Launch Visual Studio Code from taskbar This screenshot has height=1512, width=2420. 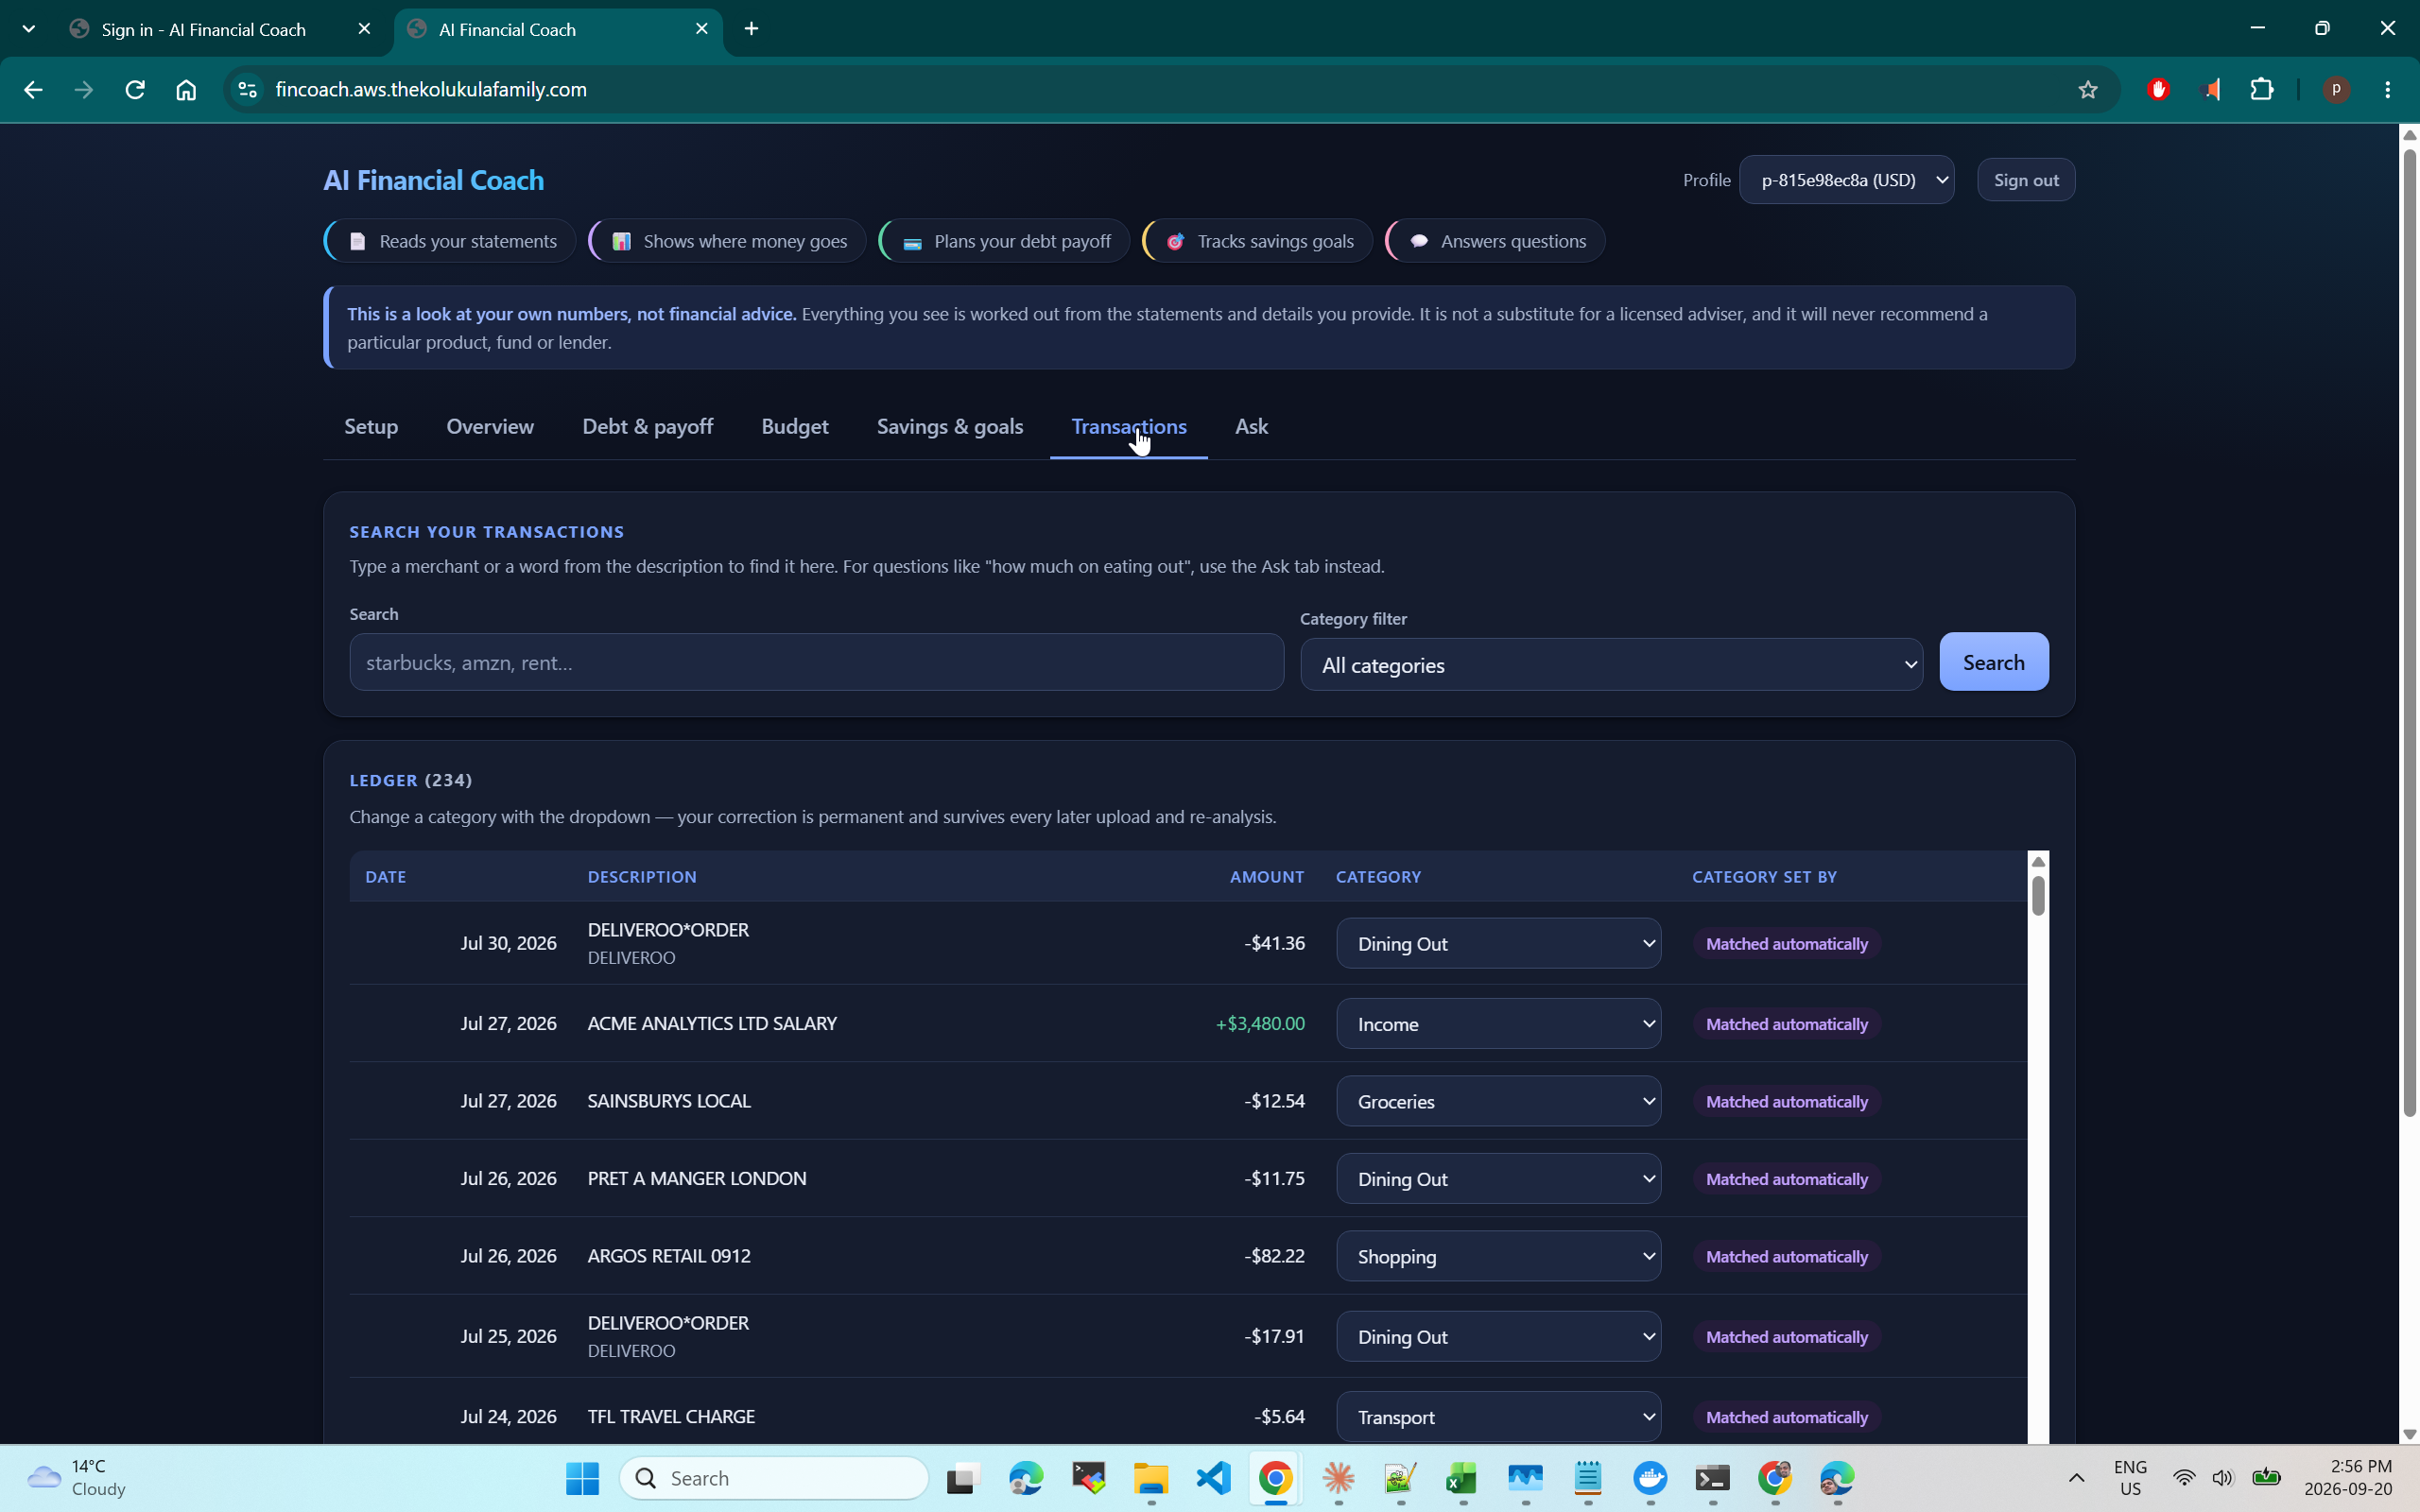(x=1213, y=1478)
